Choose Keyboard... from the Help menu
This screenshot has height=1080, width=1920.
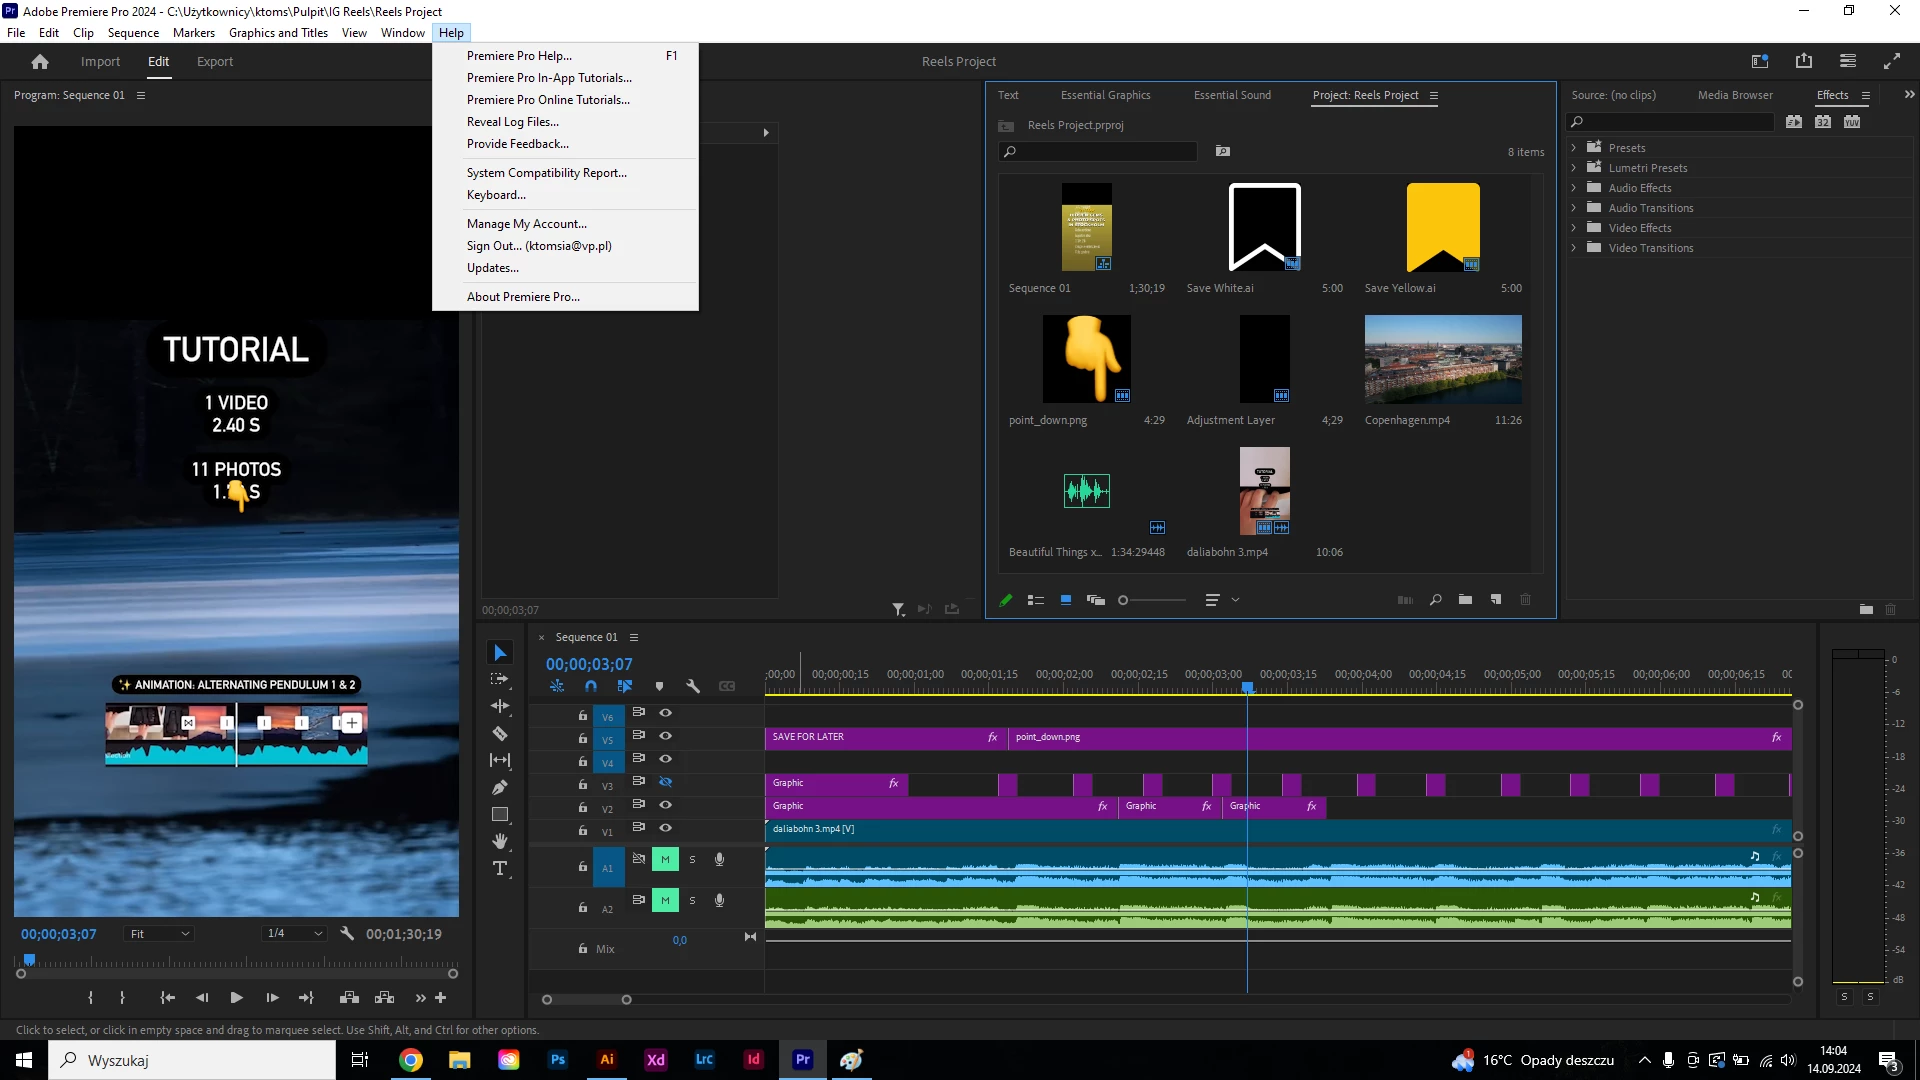pos(496,195)
